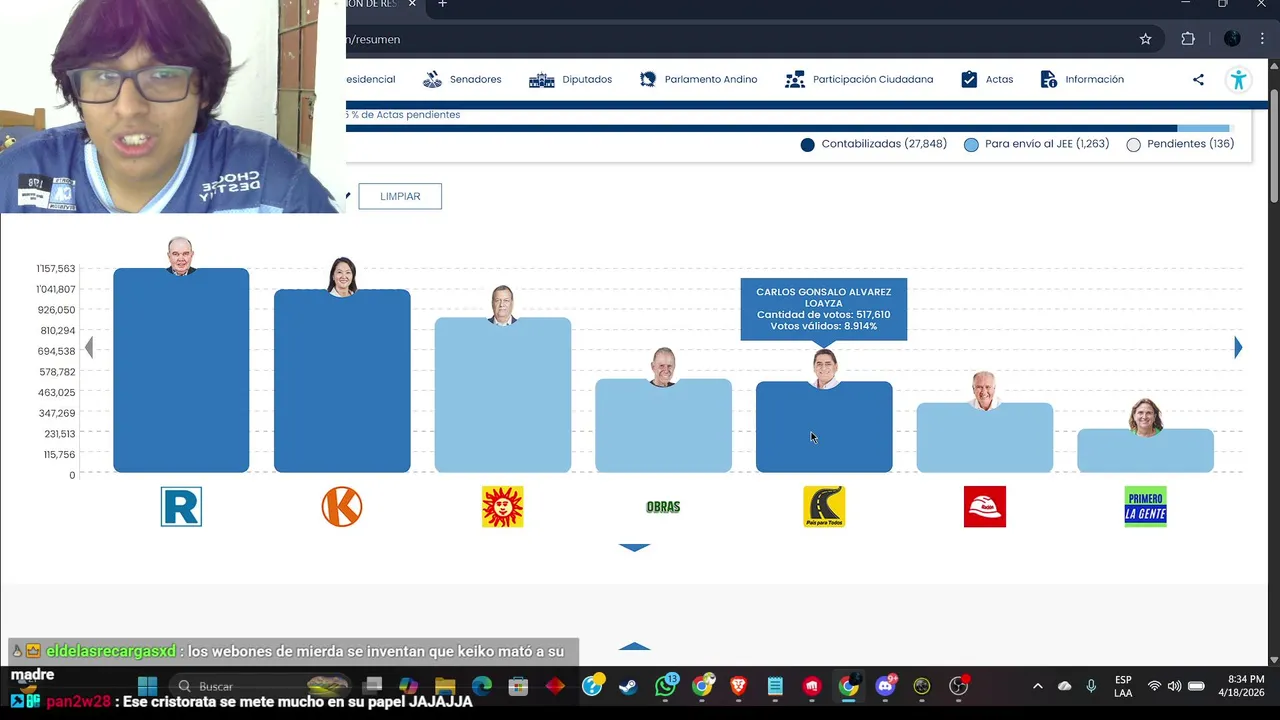Open Brave browser from the taskbar
The width and height of the screenshot is (1280, 720).
[738, 686]
